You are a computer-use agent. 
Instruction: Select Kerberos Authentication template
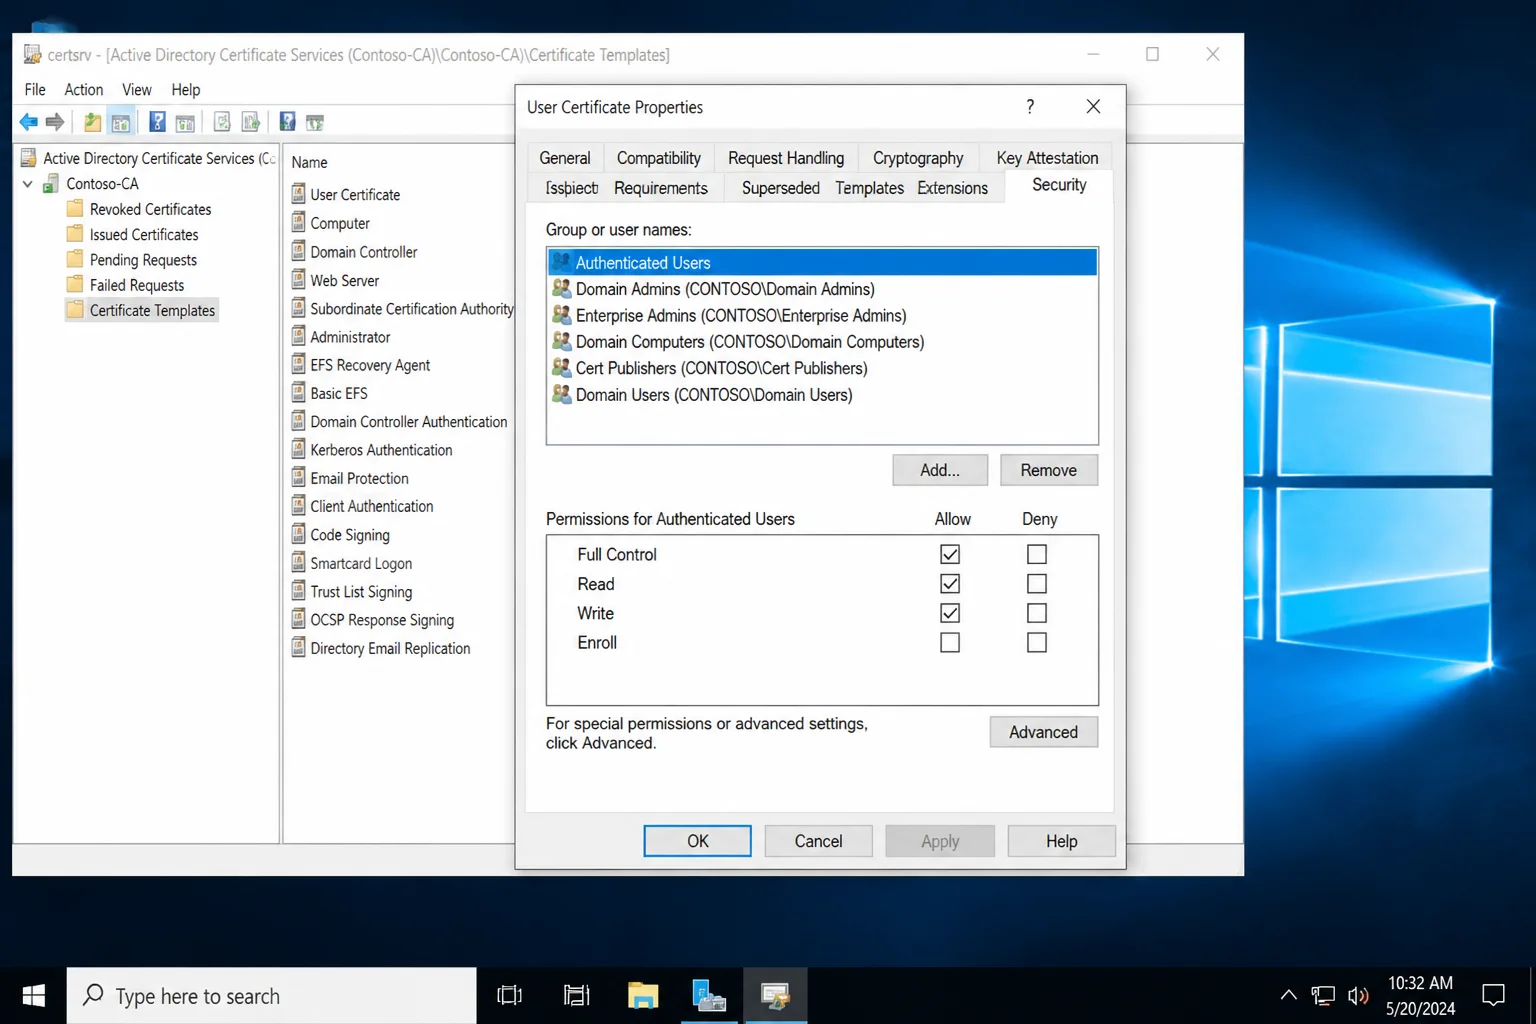(381, 450)
